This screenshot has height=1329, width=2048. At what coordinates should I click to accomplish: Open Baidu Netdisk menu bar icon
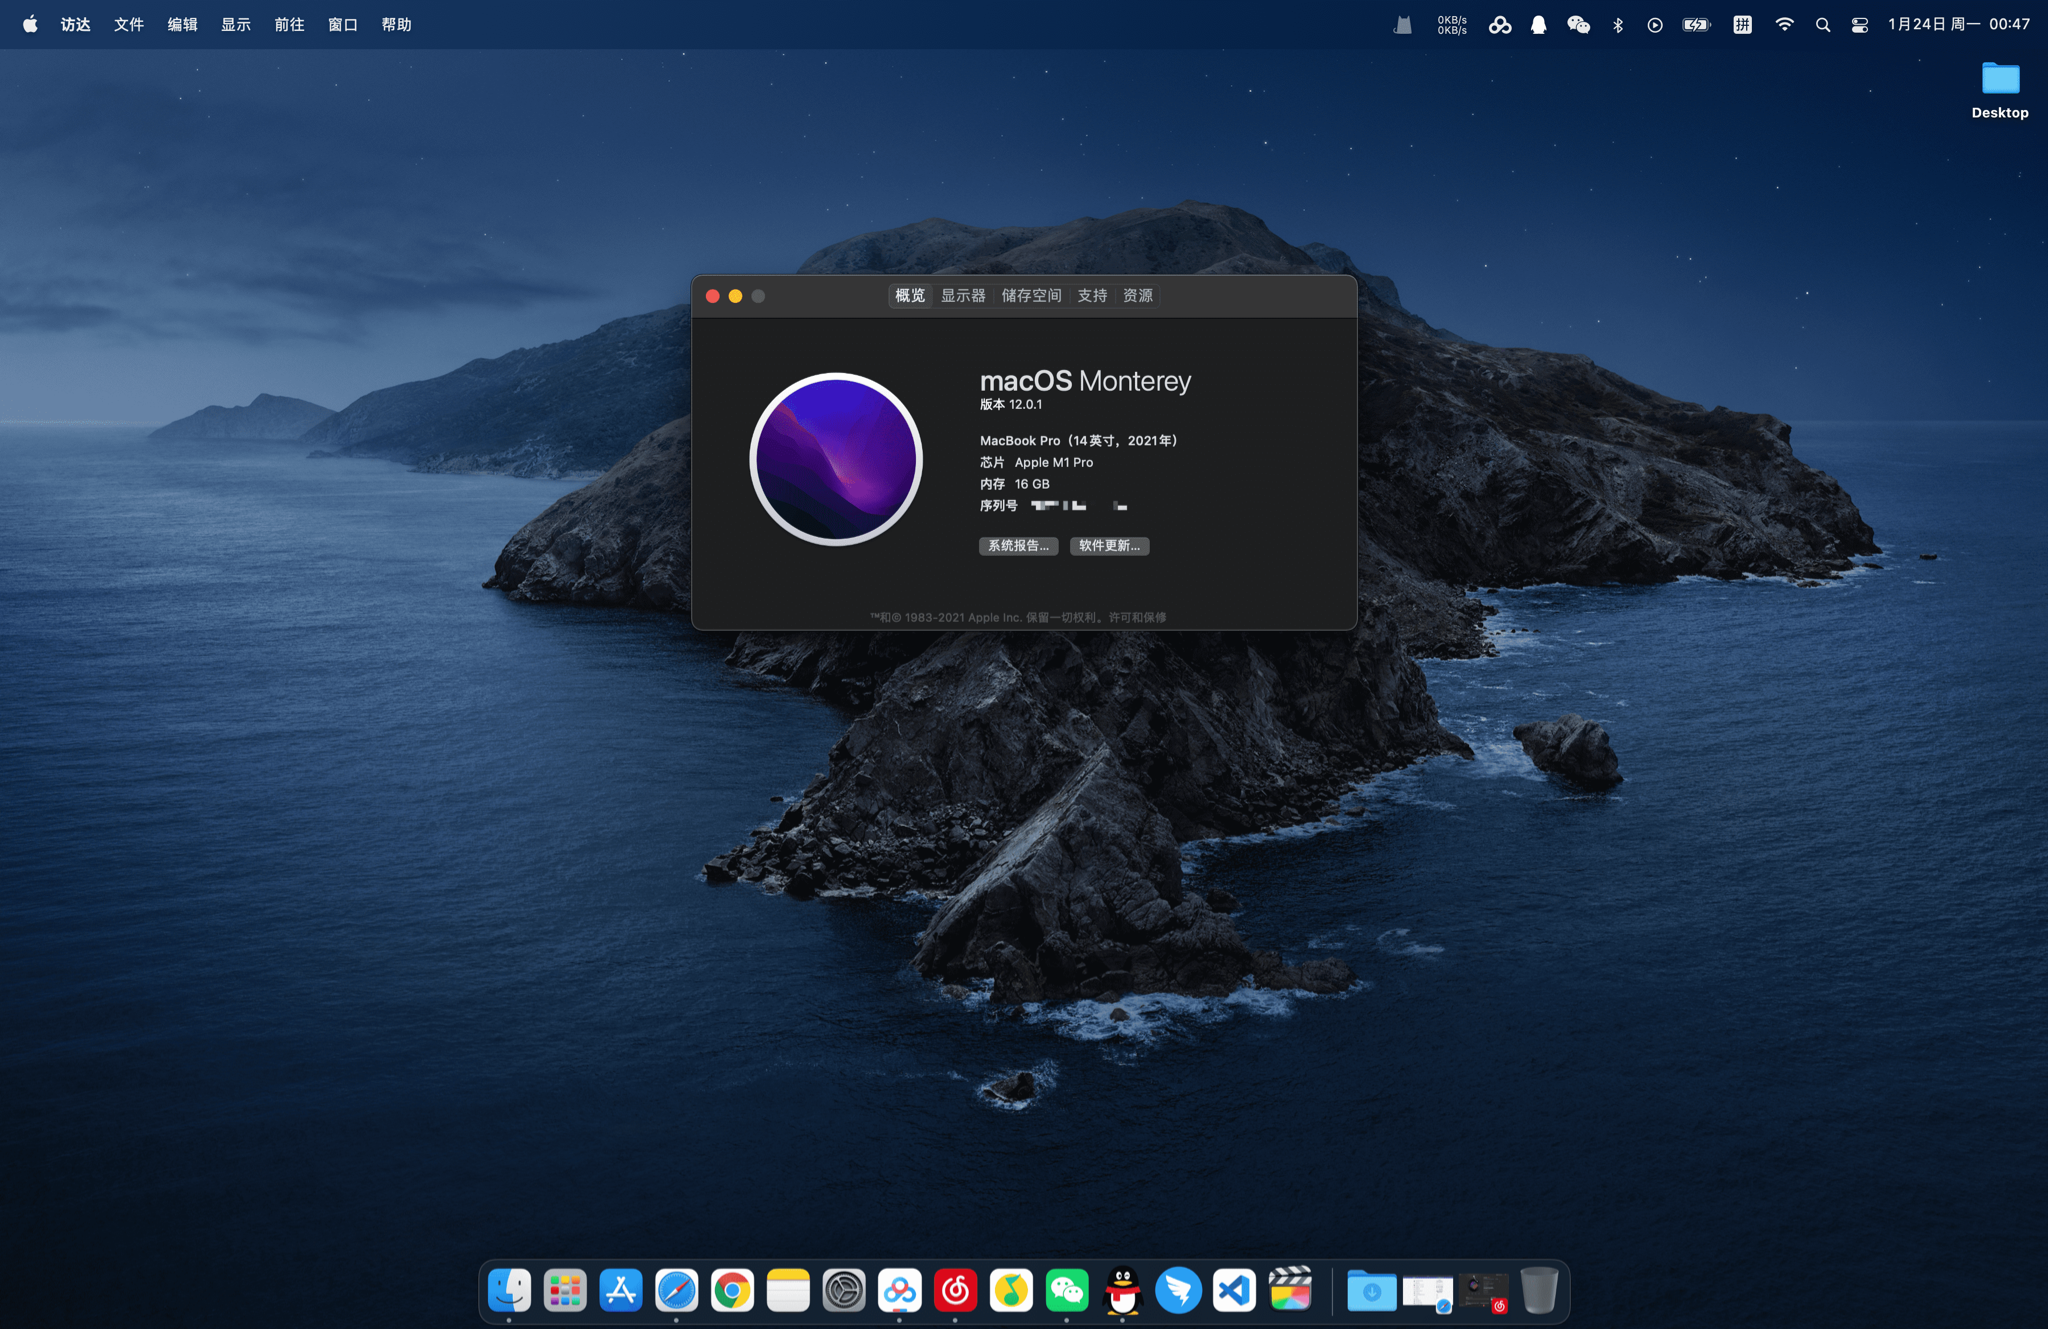pyautogui.click(x=1500, y=25)
